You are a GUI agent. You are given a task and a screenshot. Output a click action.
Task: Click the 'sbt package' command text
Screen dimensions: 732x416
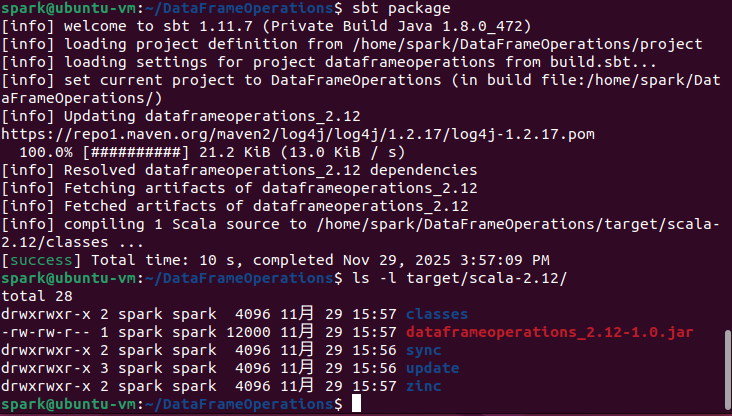tap(401, 8)
